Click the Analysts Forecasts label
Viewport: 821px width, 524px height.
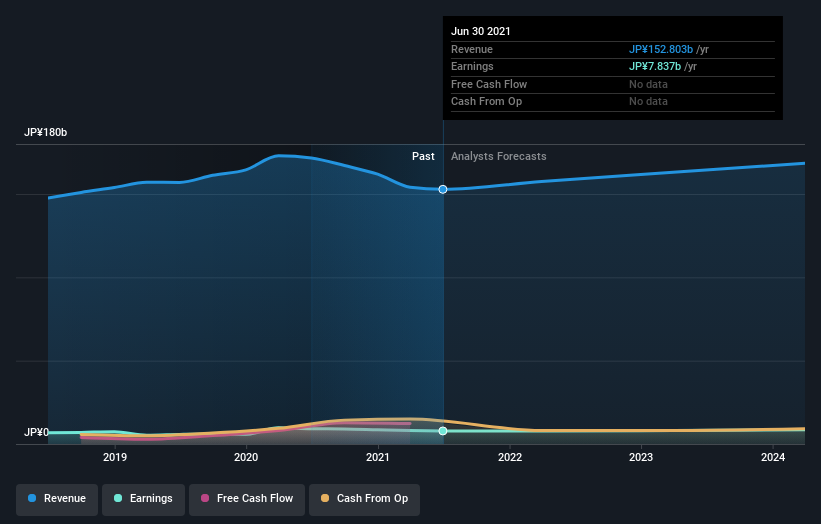[498, 157]
